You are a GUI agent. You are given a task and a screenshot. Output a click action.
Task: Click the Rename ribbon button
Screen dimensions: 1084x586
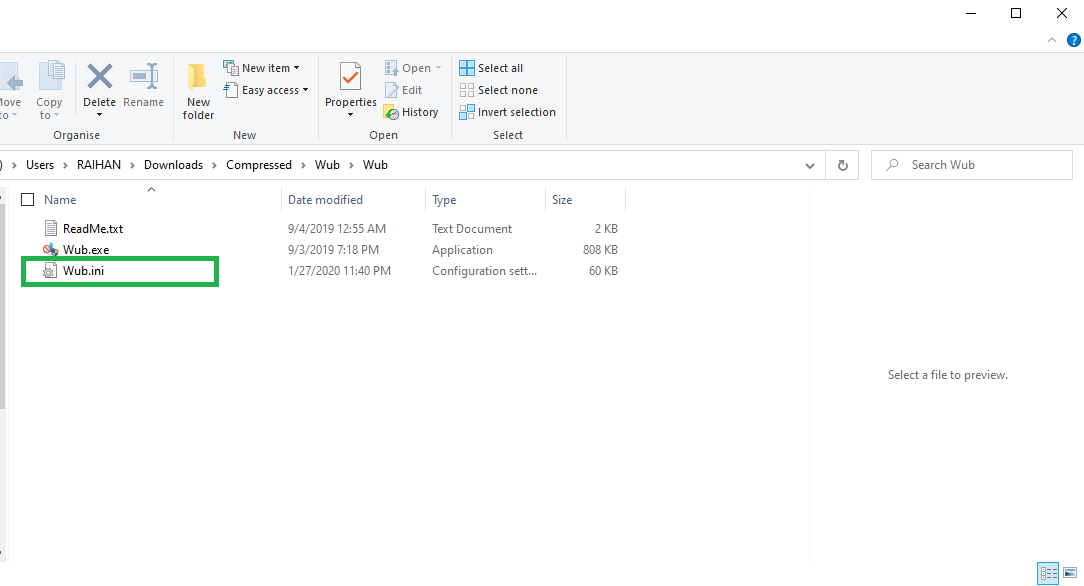[144, 84]
